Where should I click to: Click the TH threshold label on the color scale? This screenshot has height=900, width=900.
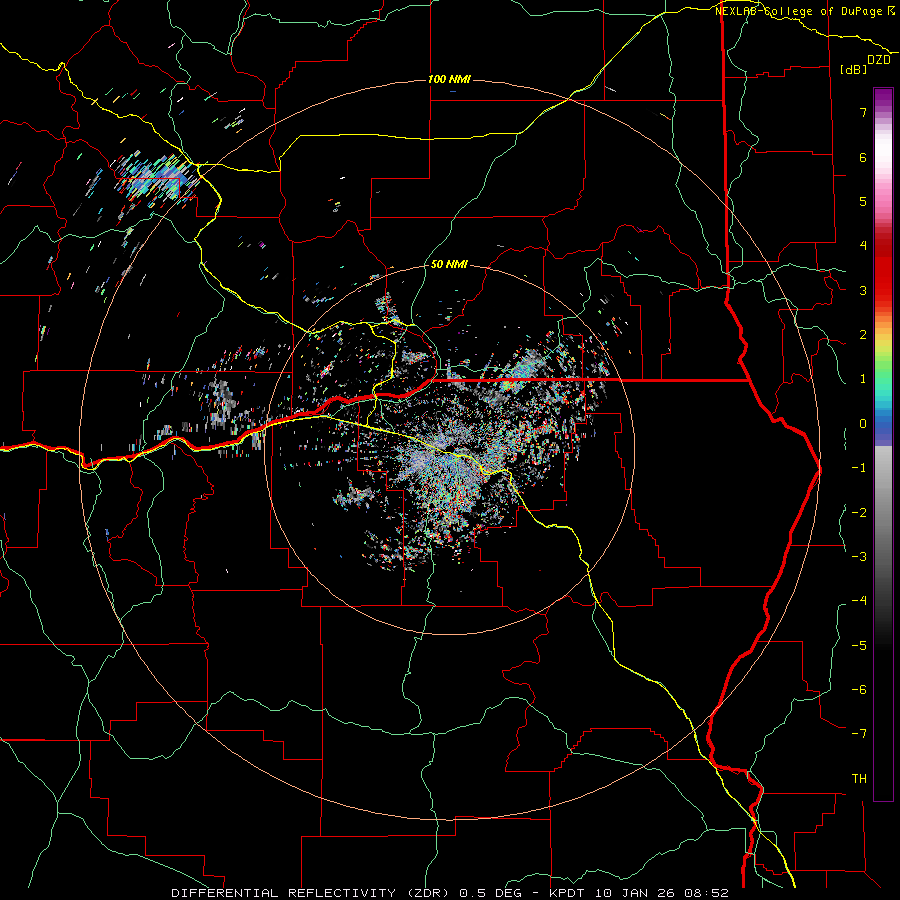point(859,779)
